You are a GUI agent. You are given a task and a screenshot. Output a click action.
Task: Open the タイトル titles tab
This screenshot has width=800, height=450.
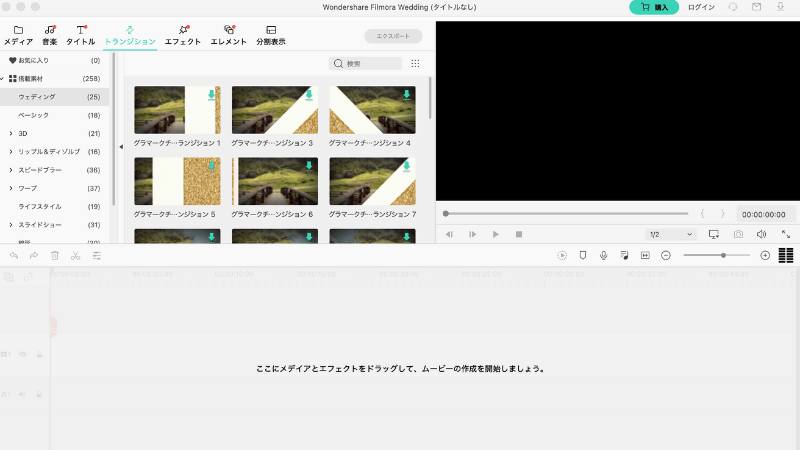tap(81, 35)
